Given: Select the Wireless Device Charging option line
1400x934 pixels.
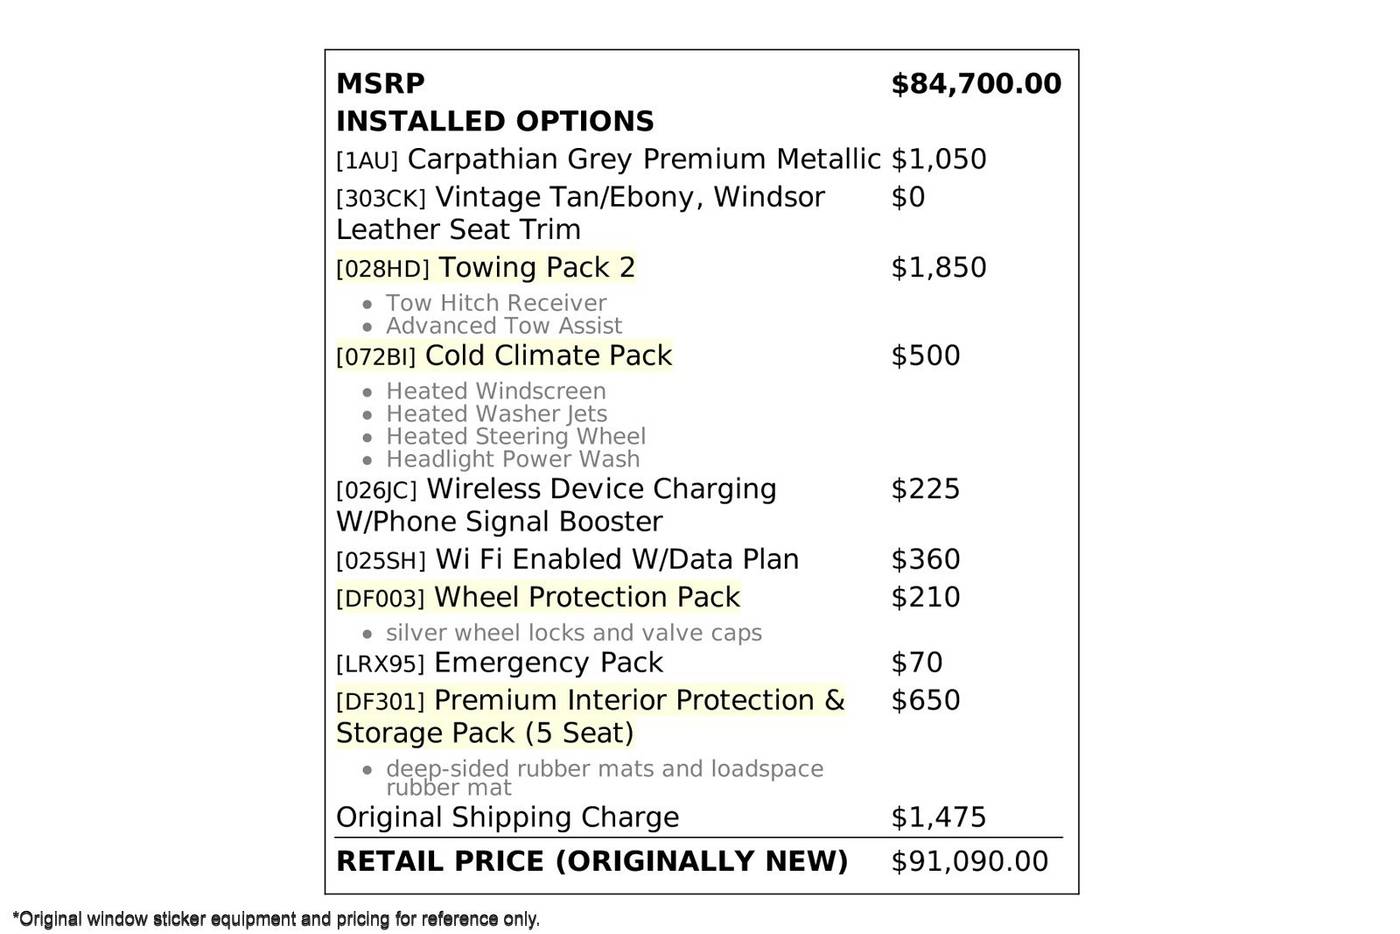Looking at the screenshot, I should [556, 505].
